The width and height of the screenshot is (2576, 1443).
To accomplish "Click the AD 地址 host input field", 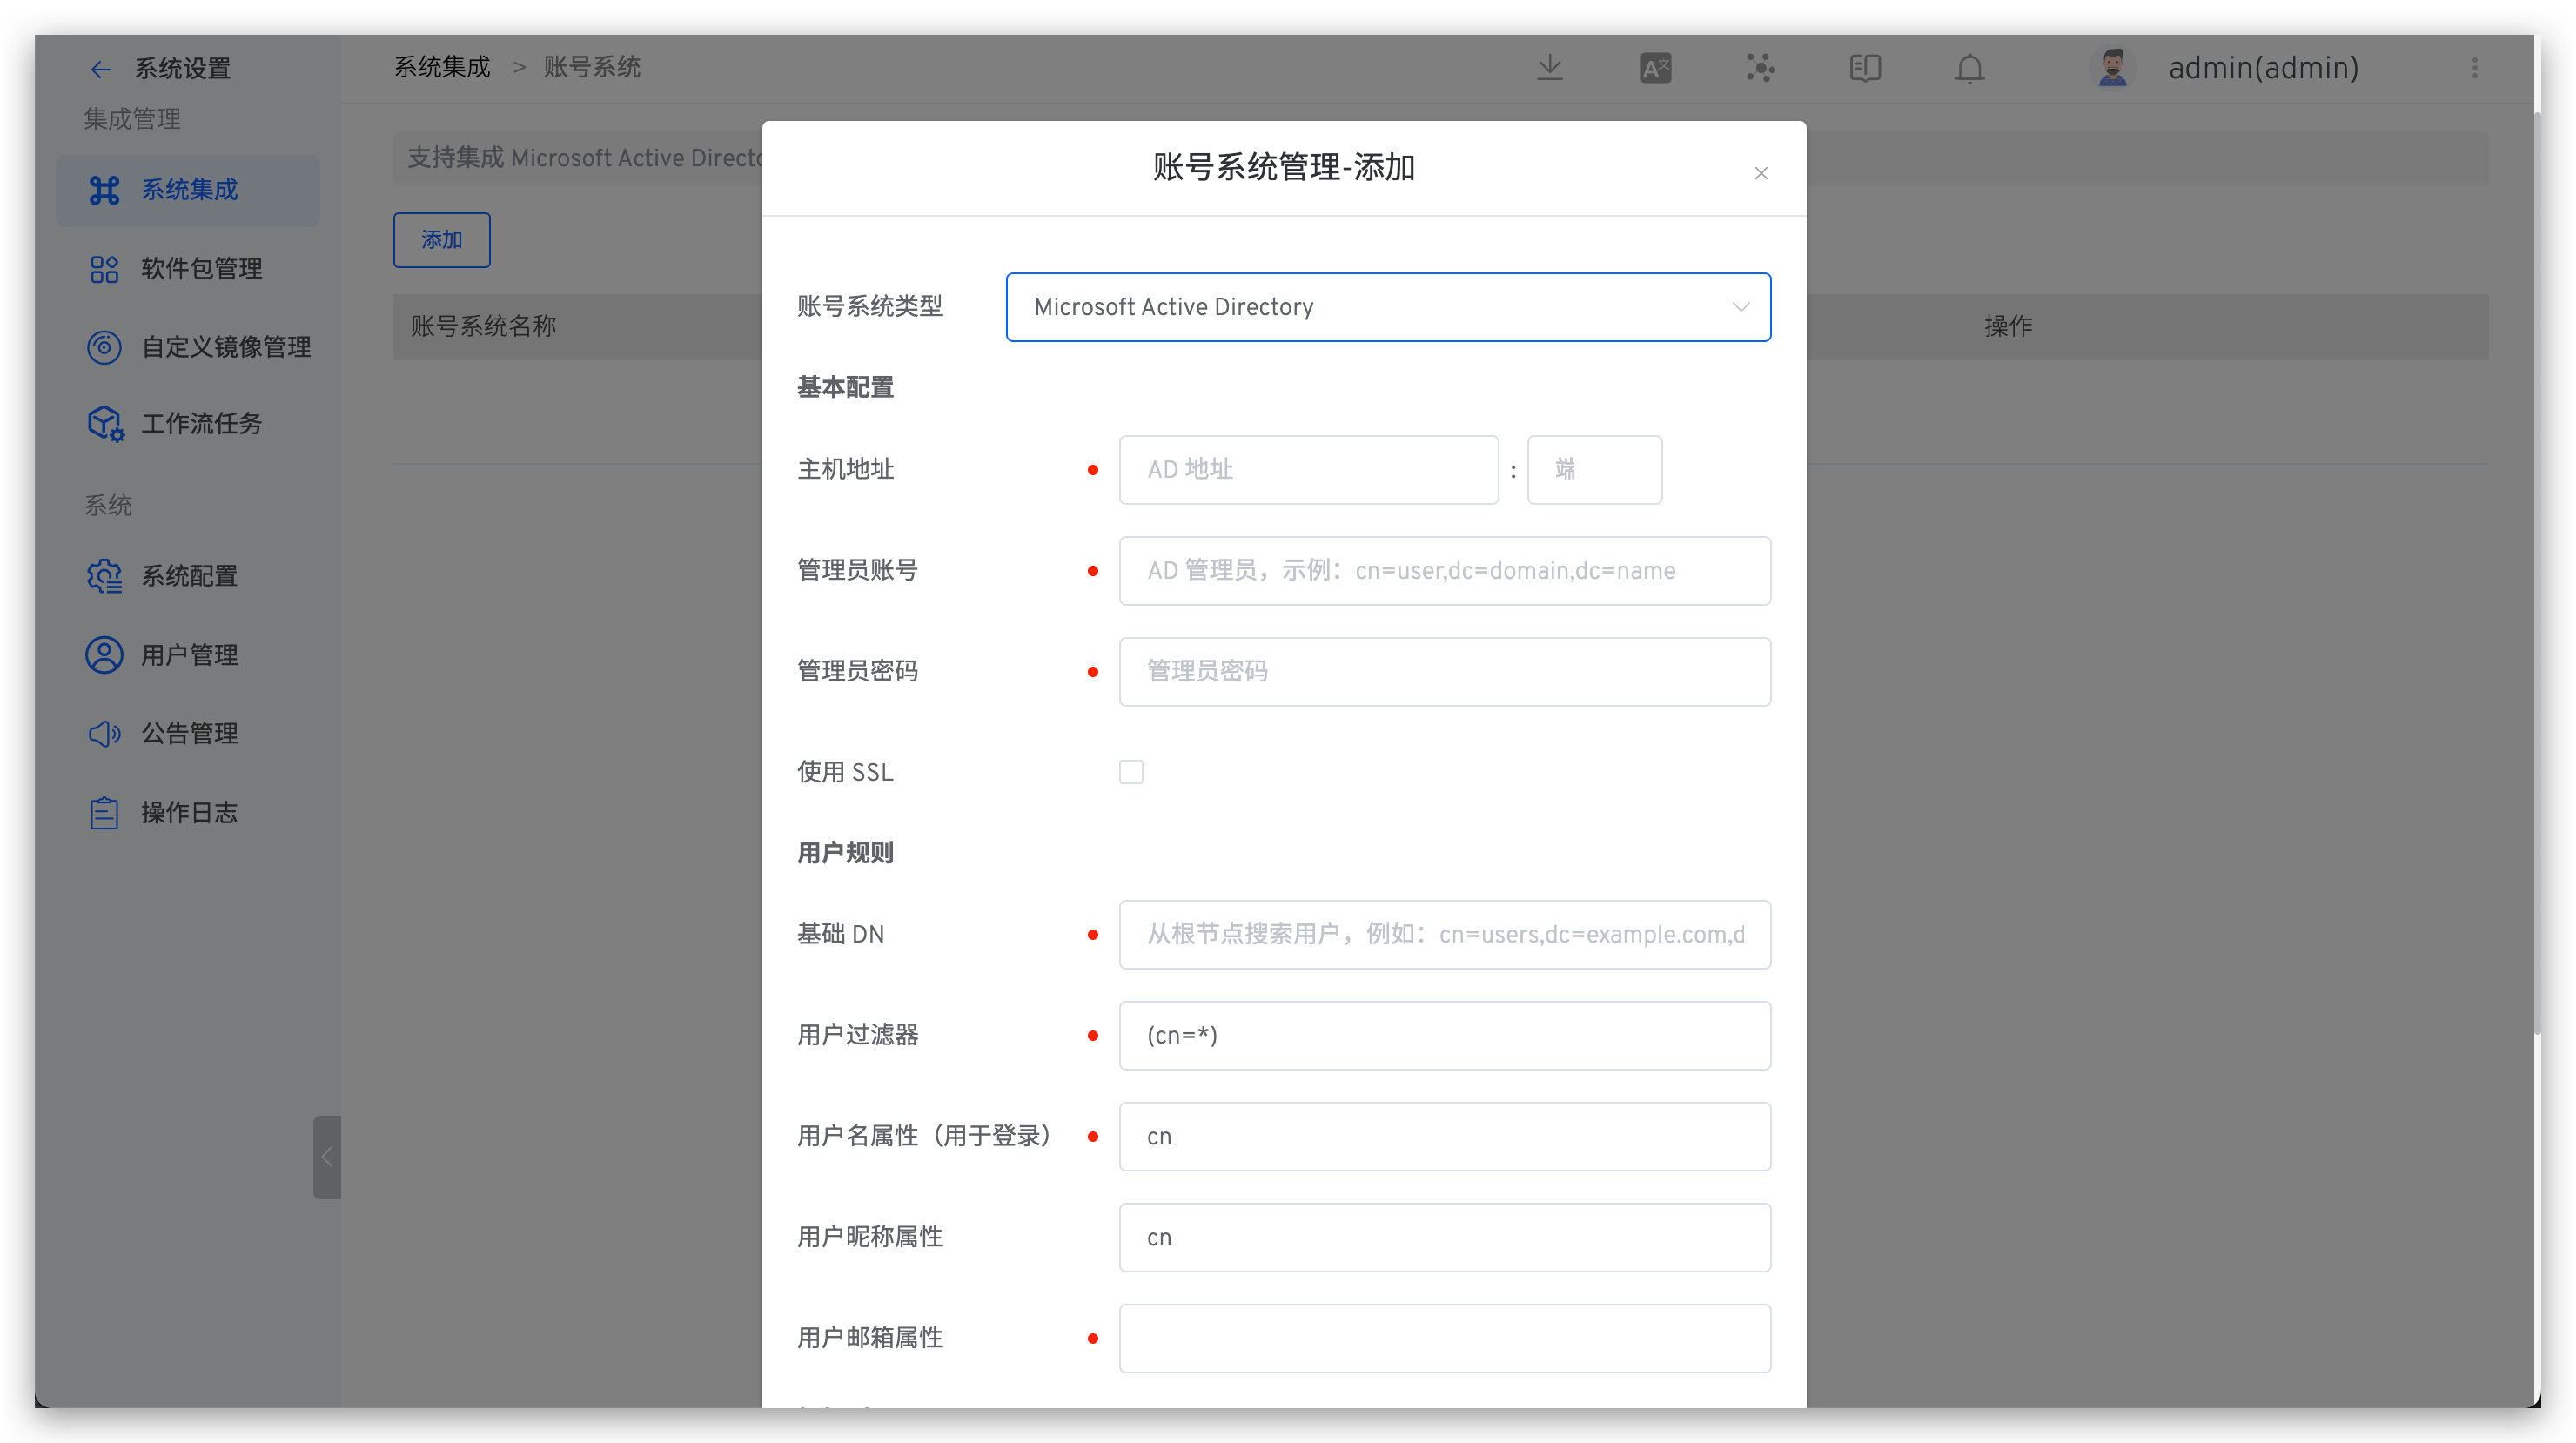I will click(x=1308, y=470).
